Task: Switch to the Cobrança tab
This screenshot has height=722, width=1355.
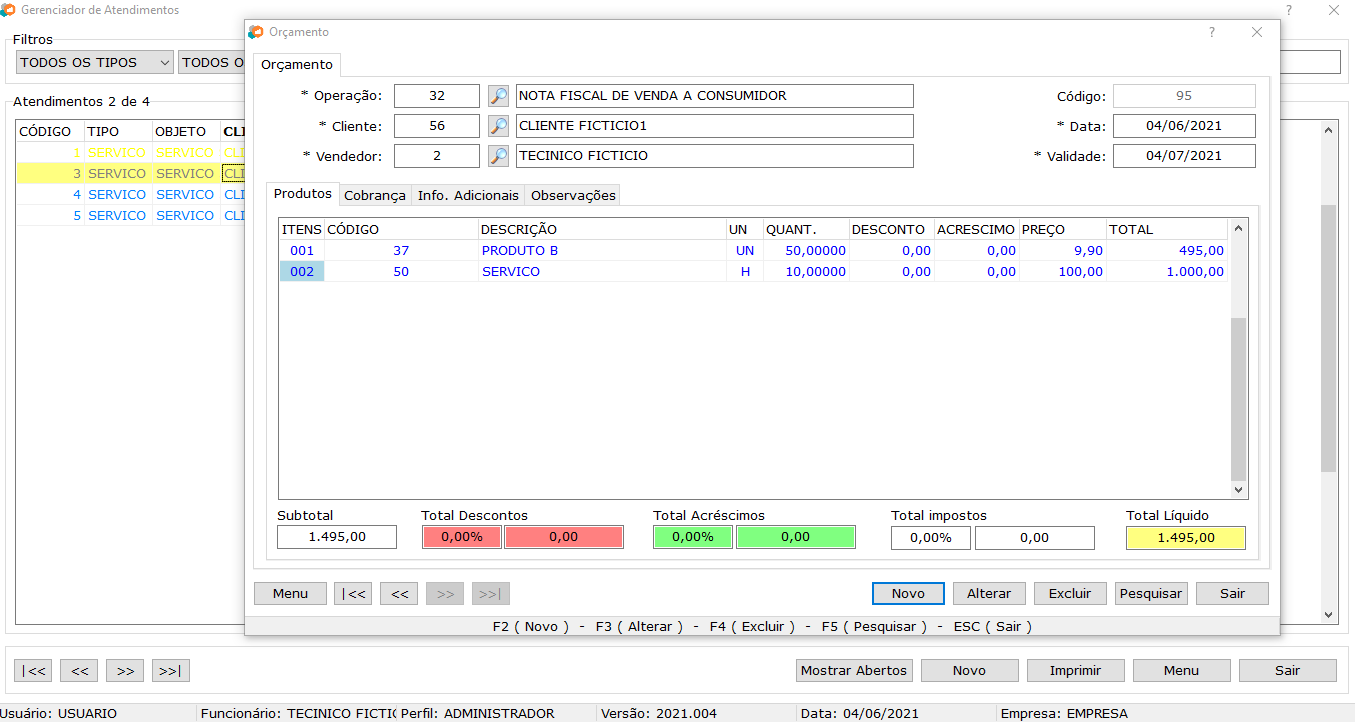Action: (375, 195)
